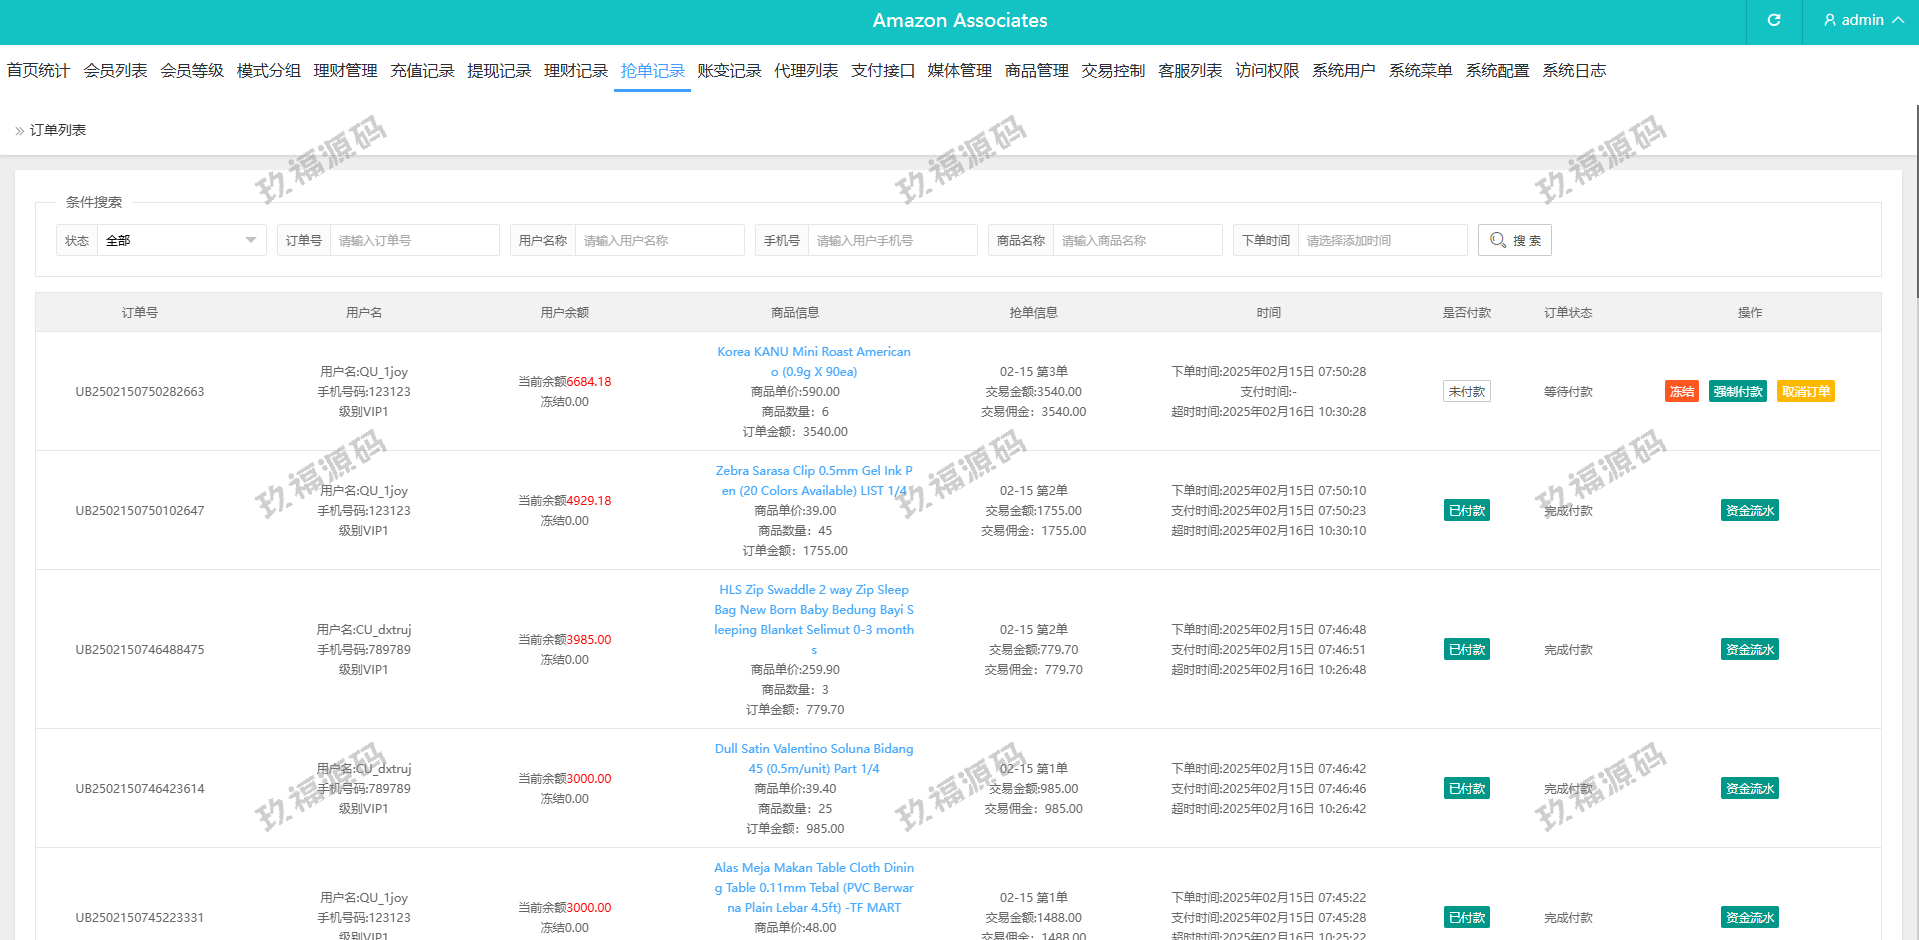Open the 系统日志 menu tab
The image size is (1919, 940).
pyautogui.click(x=1573, y=70)
